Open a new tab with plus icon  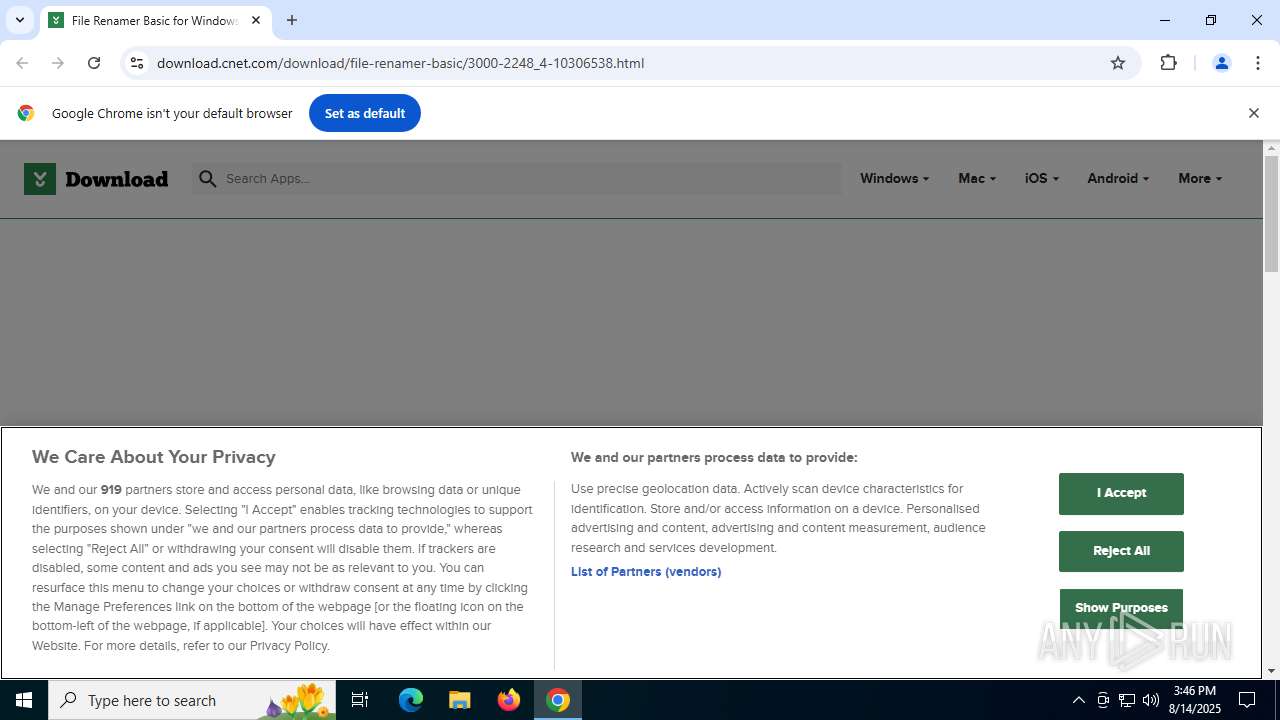[x=292, y=20]
